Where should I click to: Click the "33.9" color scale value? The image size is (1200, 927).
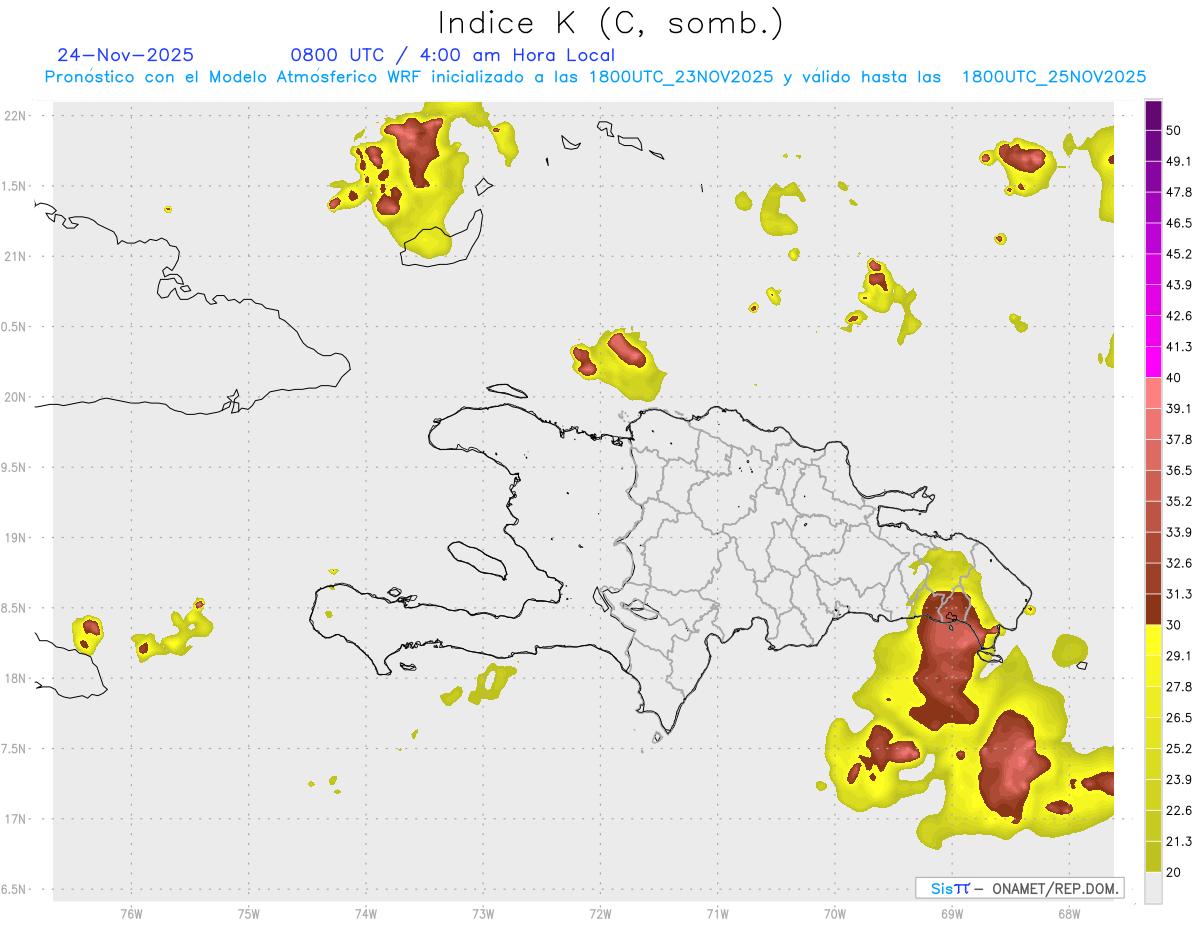[x=1179, y=532]
